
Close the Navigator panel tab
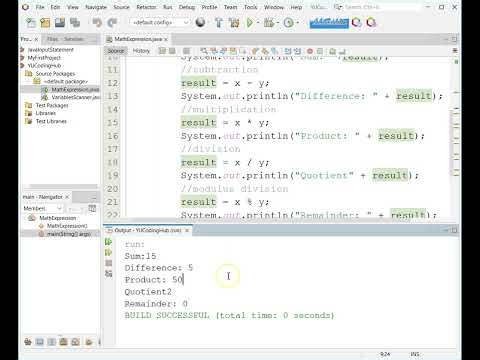[67, 197]
